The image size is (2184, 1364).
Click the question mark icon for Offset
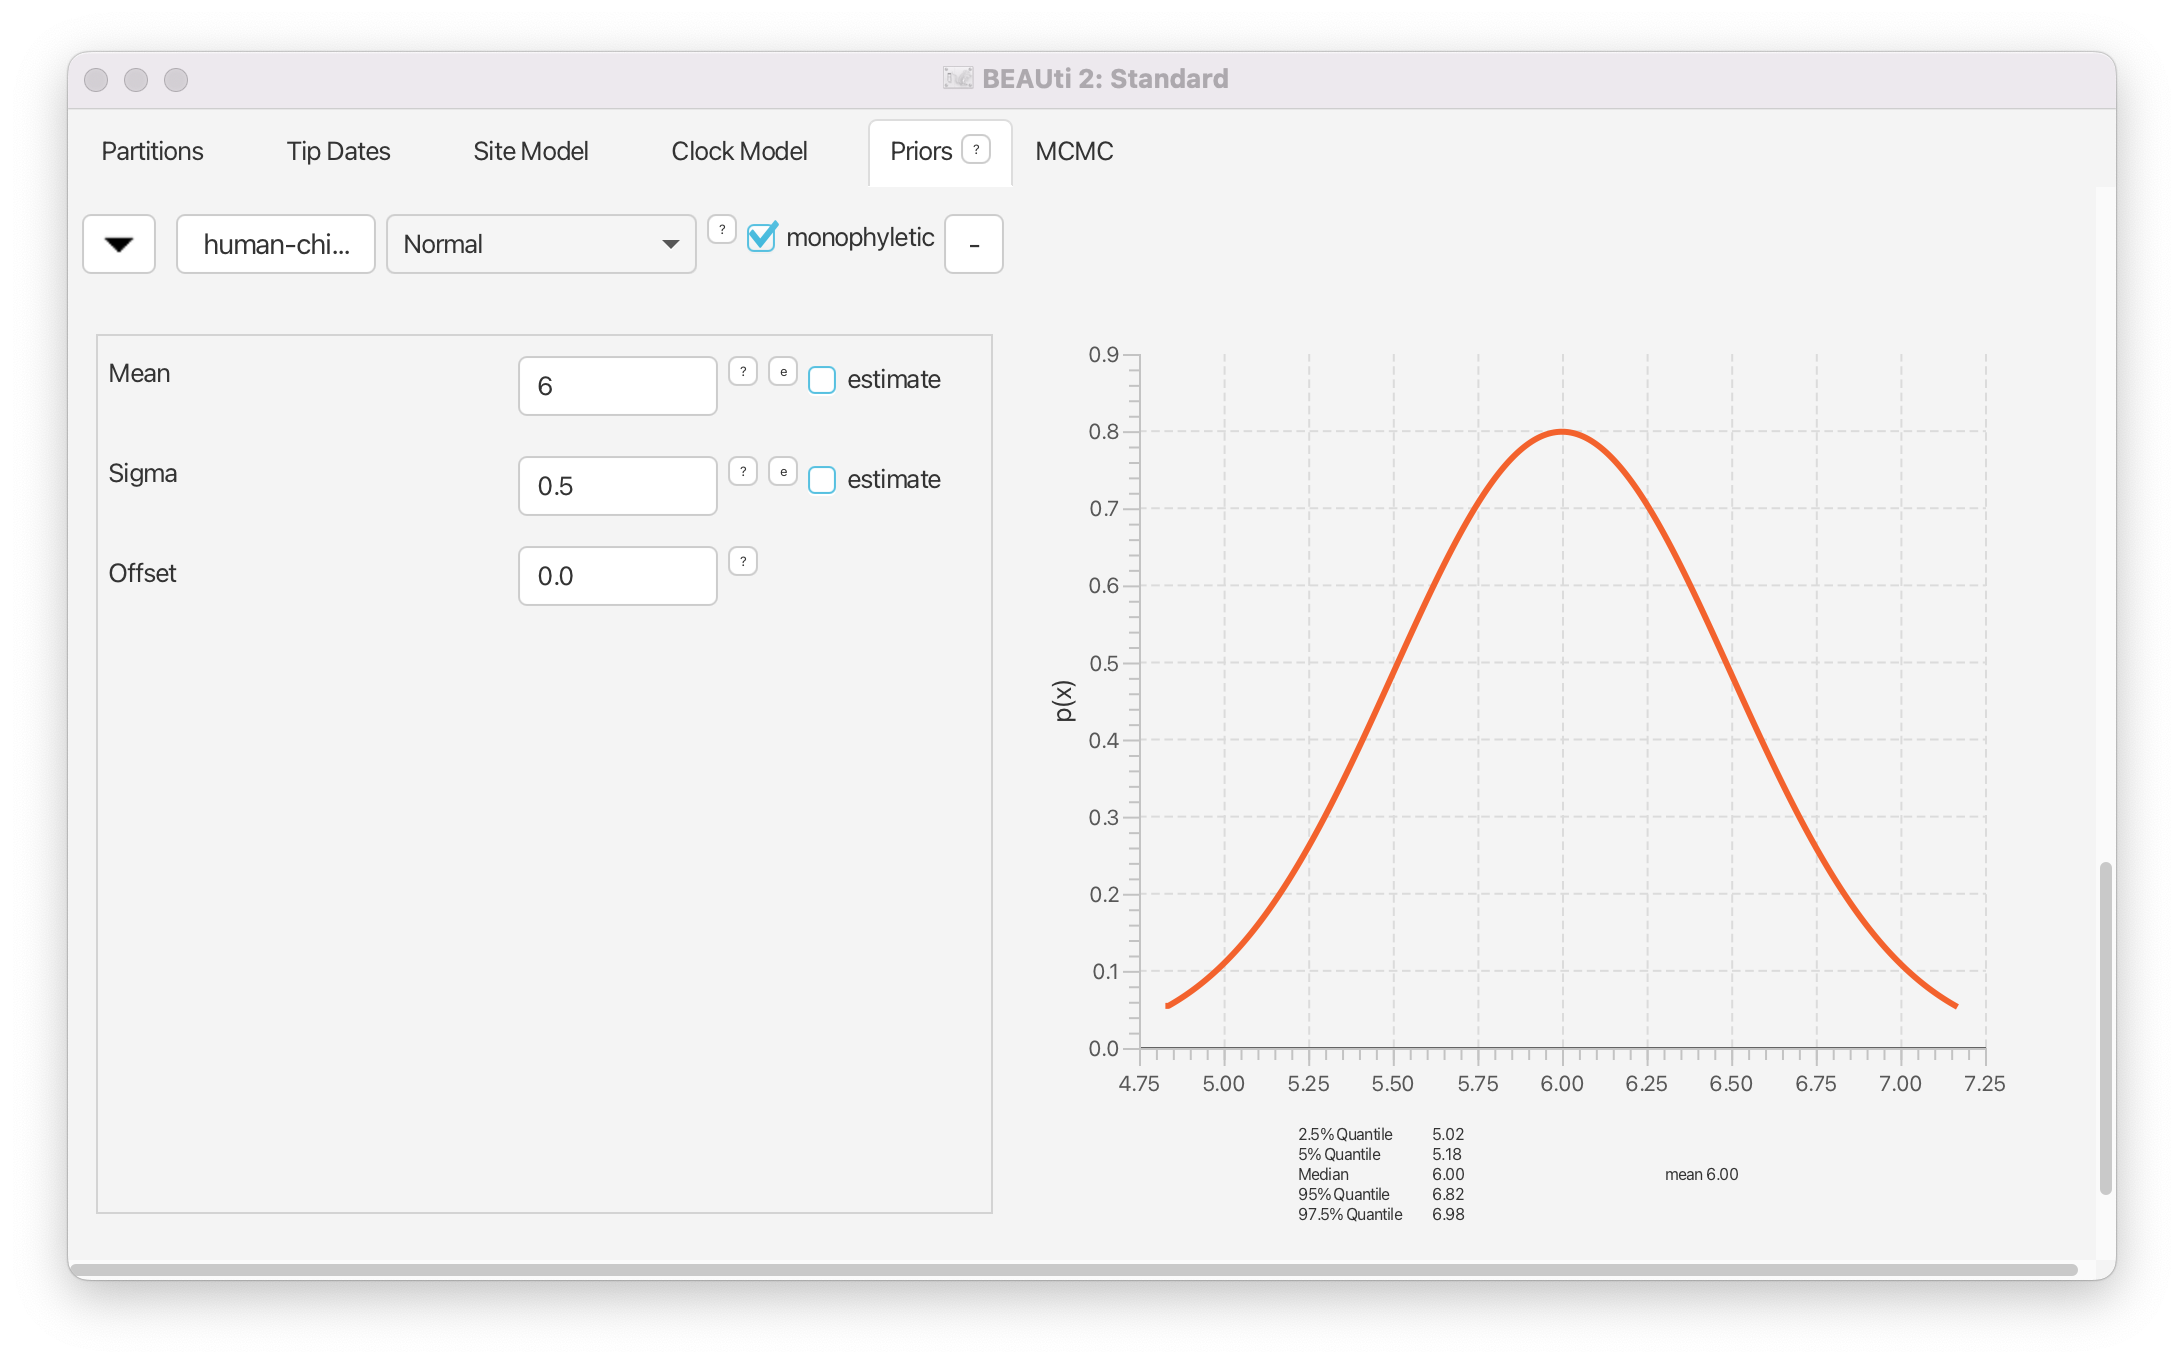[742, 562]
